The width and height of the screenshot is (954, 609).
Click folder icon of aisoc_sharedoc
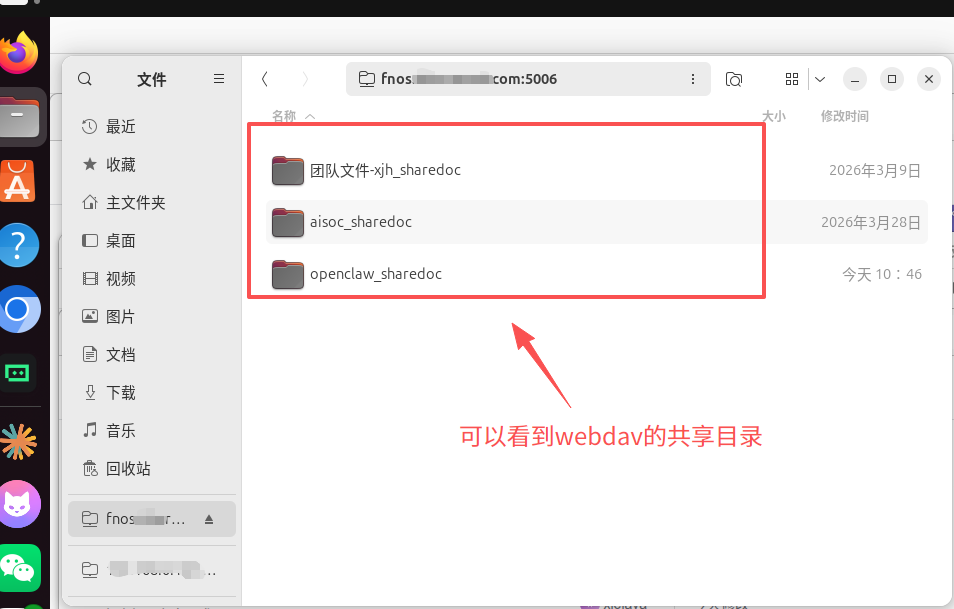click(x=288, y=222)
